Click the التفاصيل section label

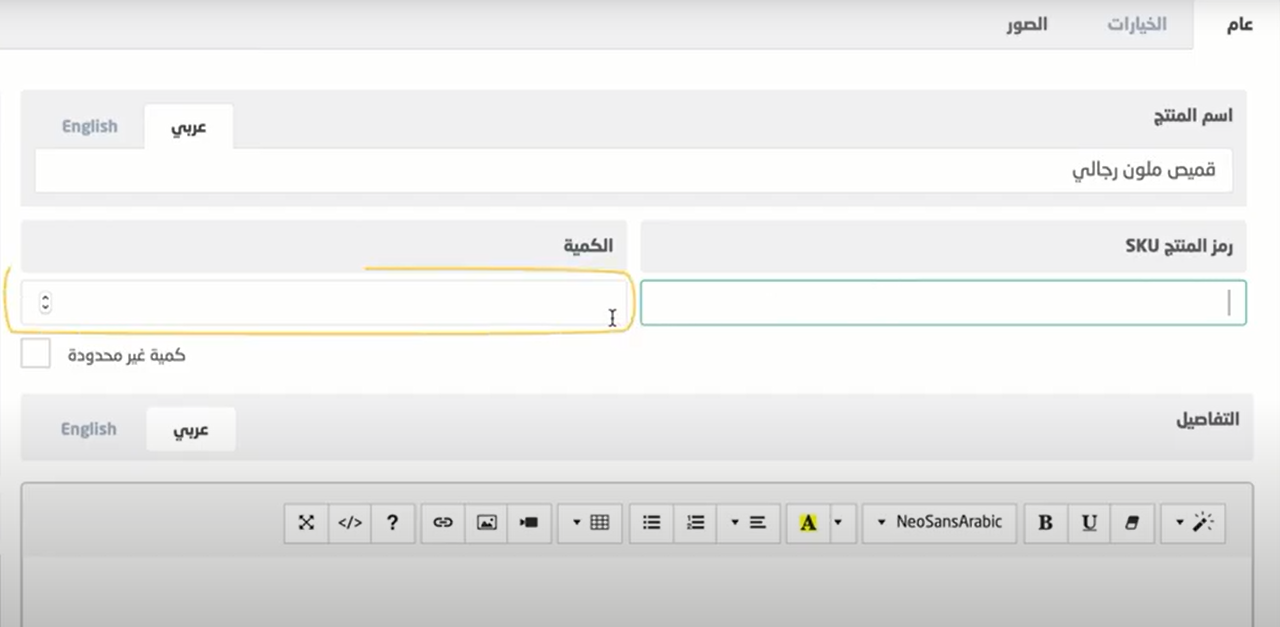[x=1208, y=419]
